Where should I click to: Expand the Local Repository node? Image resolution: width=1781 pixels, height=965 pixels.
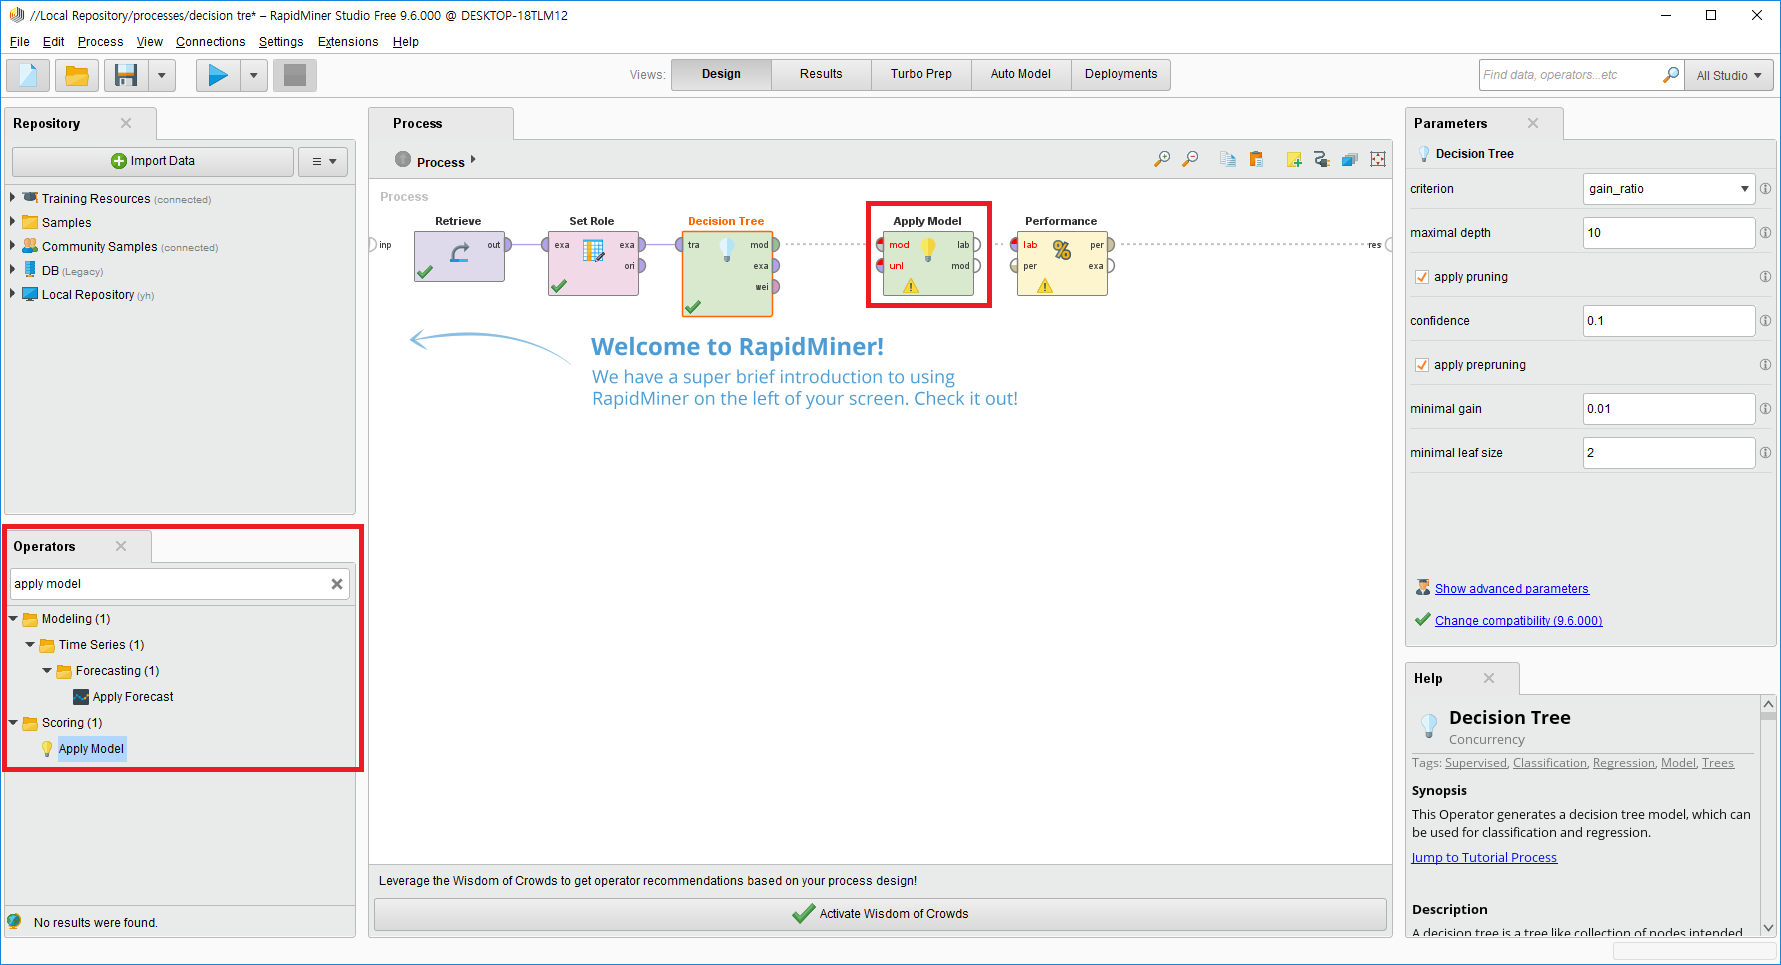[x=12, y=294]
